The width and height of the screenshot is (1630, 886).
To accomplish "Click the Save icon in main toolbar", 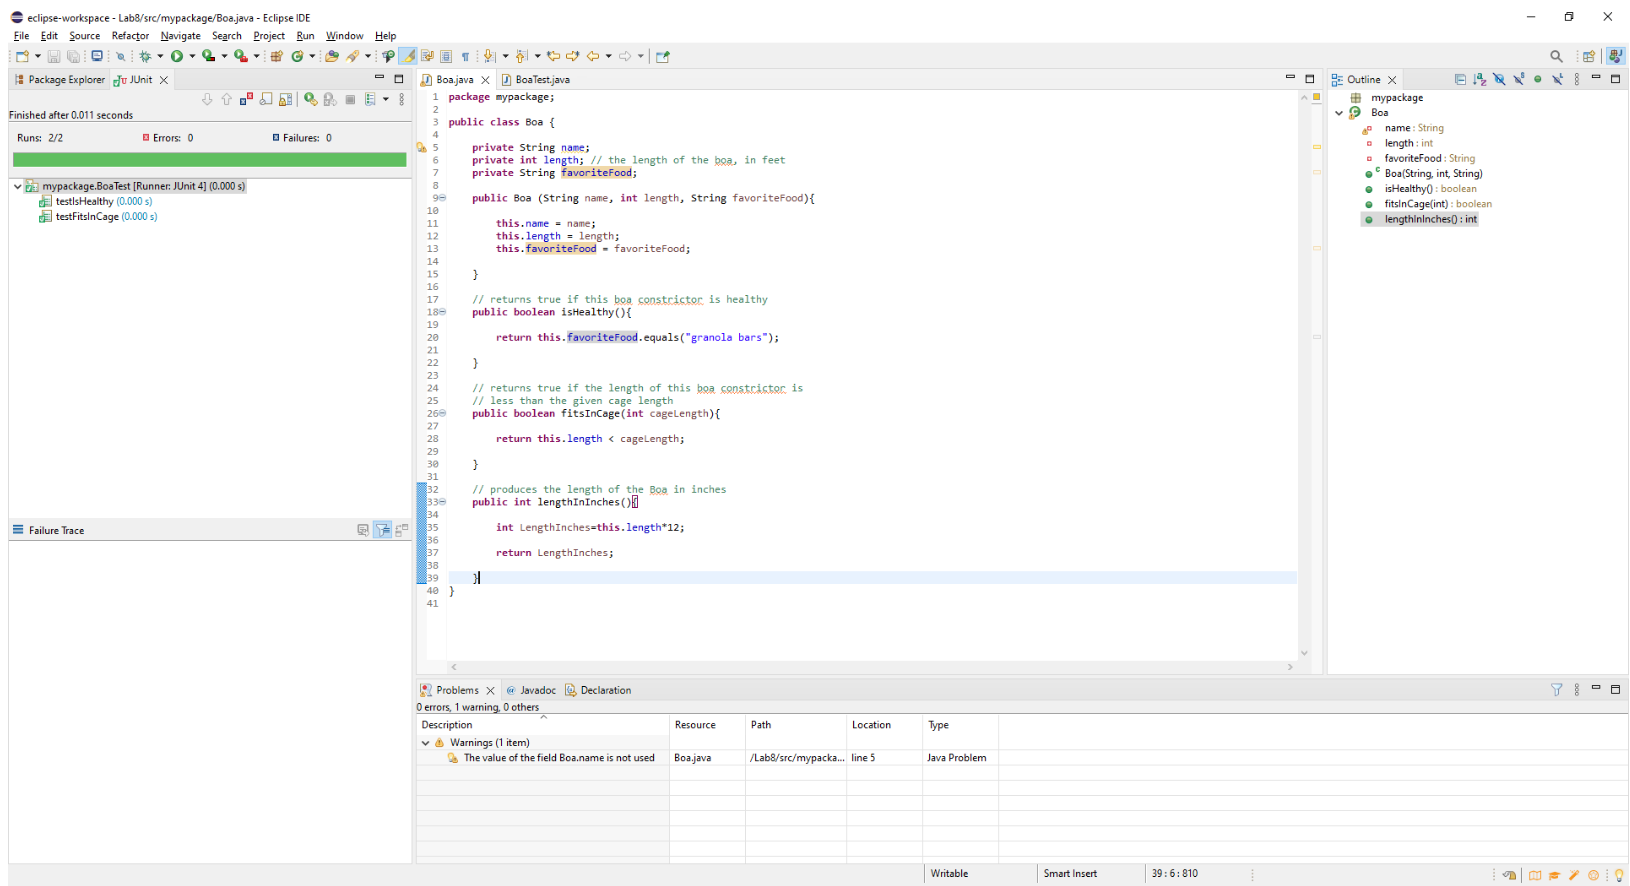I will pyautogui.click(x=53, y=56).
